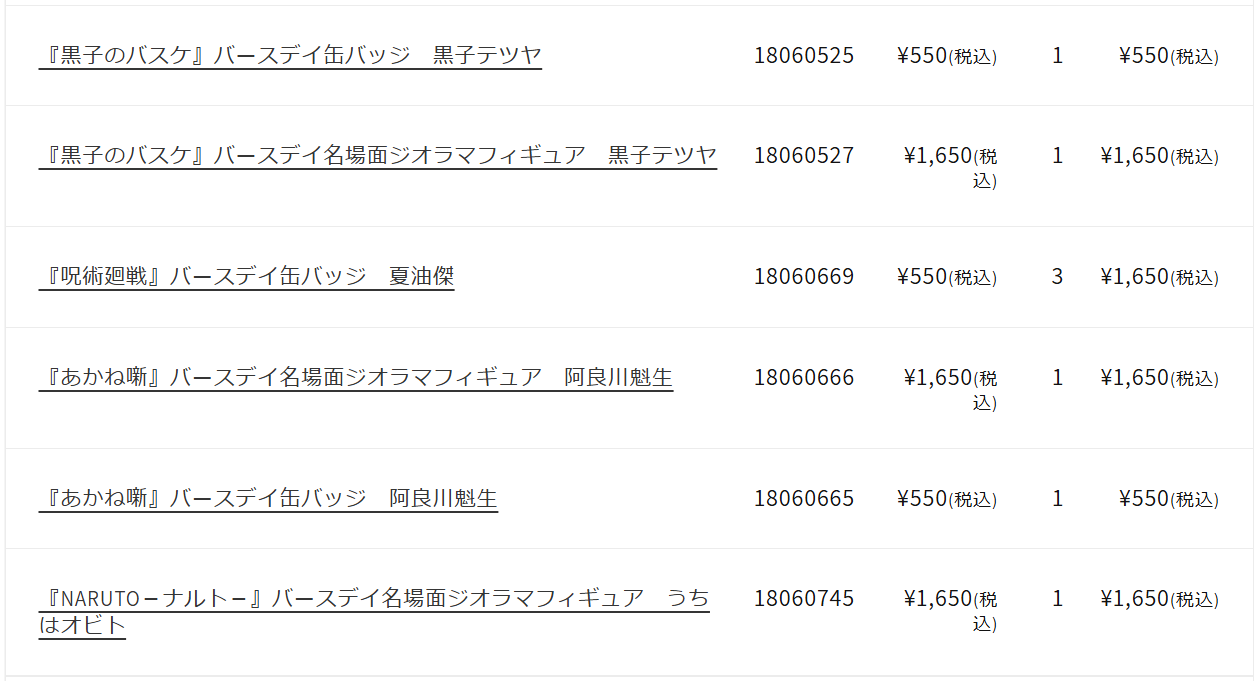Select product code 18060669
The image size is (1254, 681).
point(804,276)
